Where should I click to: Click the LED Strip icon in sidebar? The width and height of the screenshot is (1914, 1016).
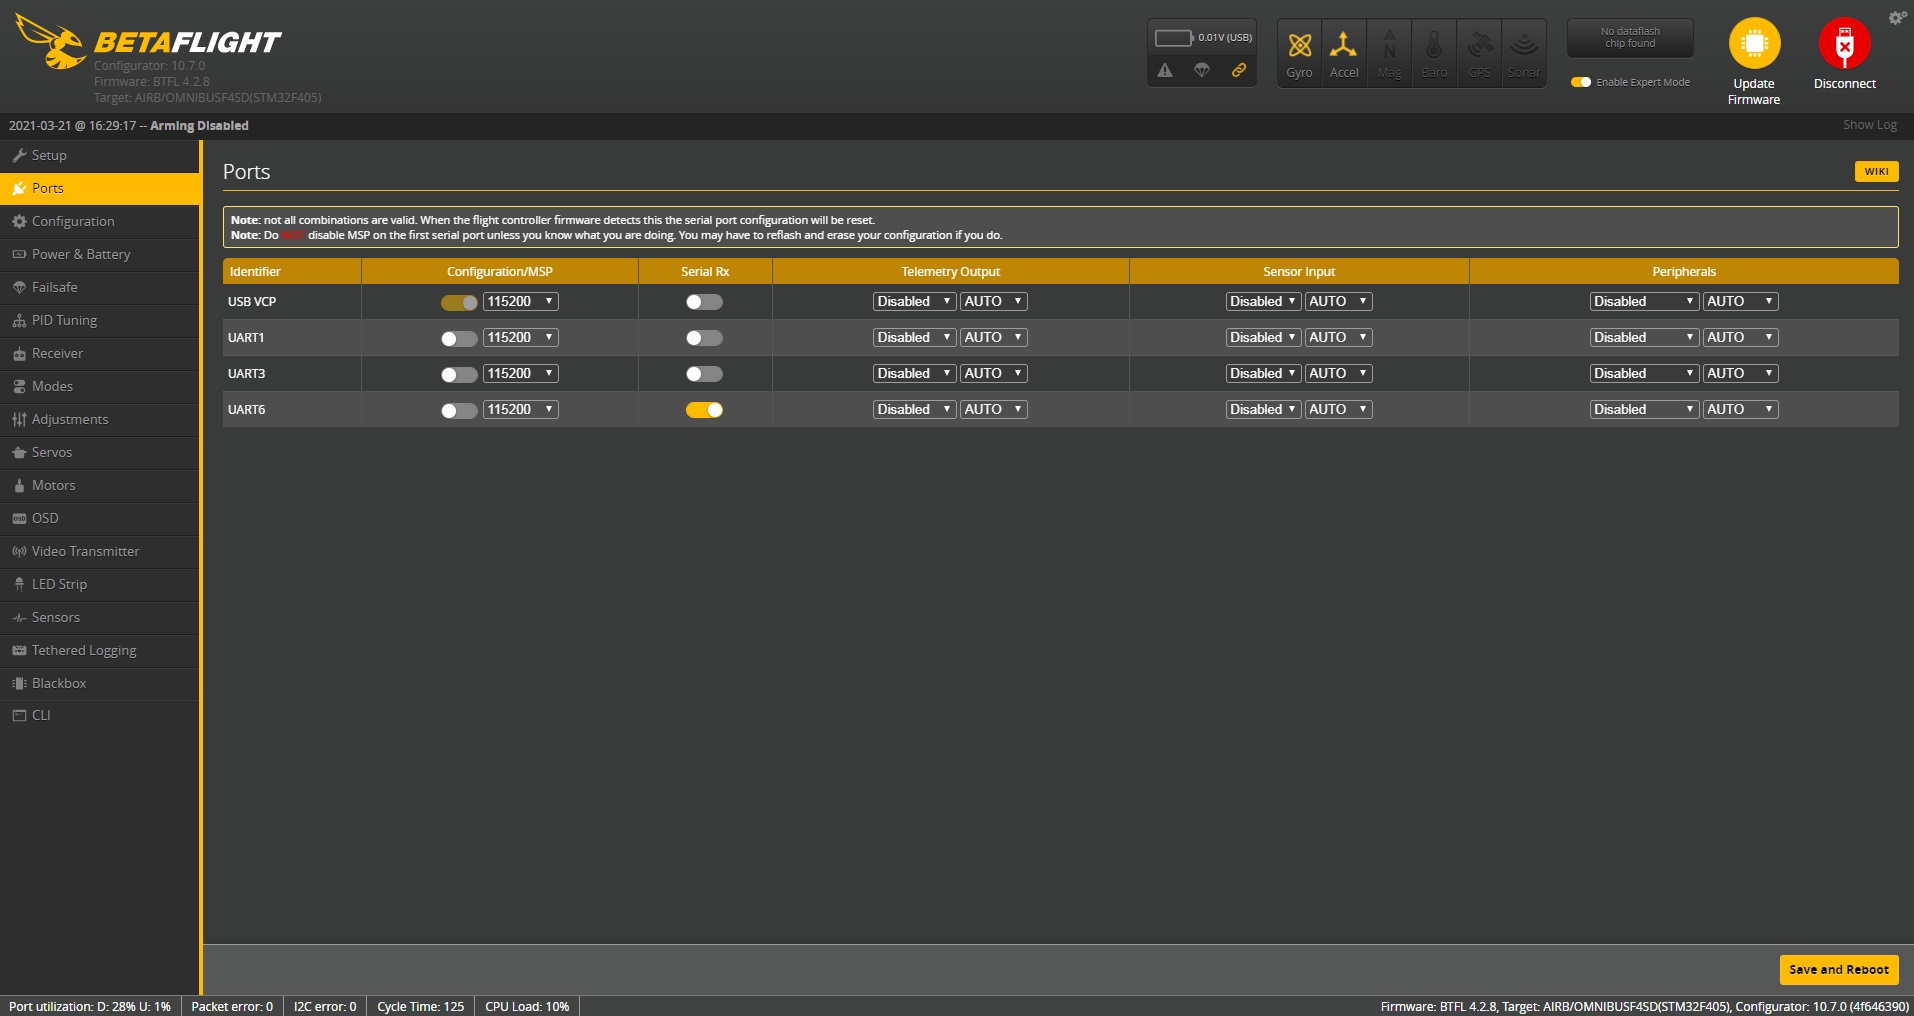point(19,584)
